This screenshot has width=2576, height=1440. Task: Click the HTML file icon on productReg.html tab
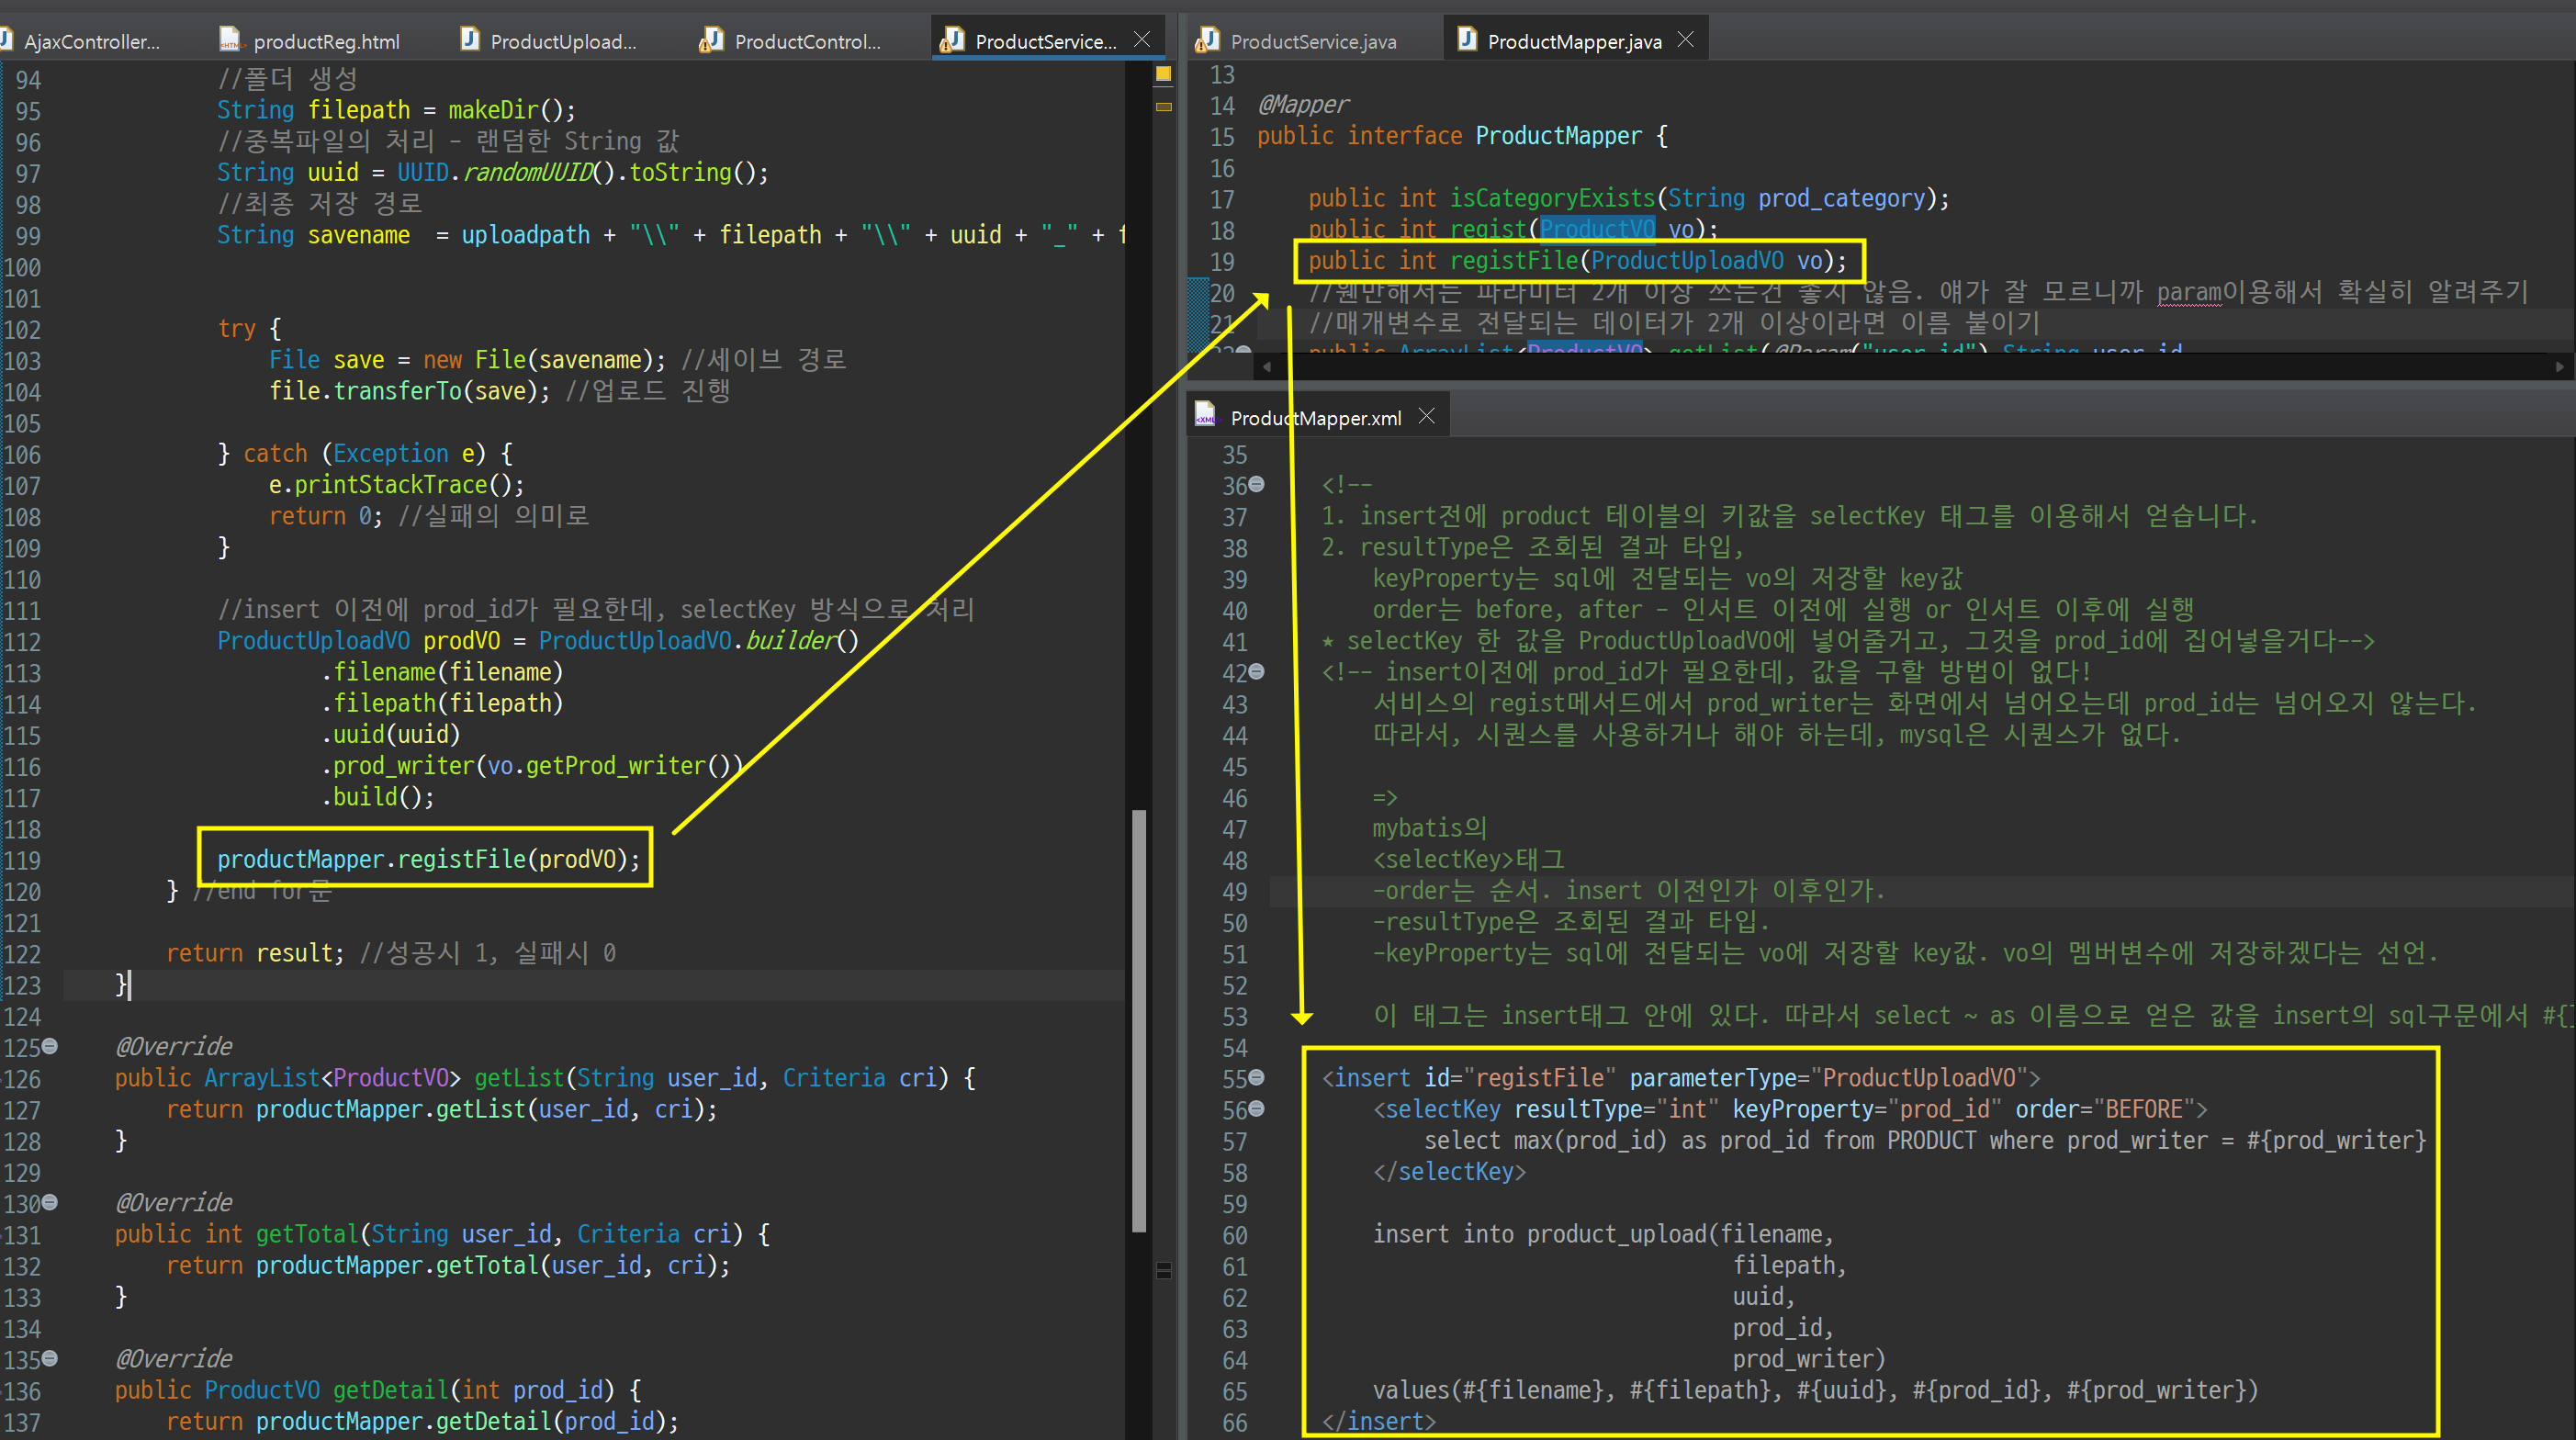[230, 40]
